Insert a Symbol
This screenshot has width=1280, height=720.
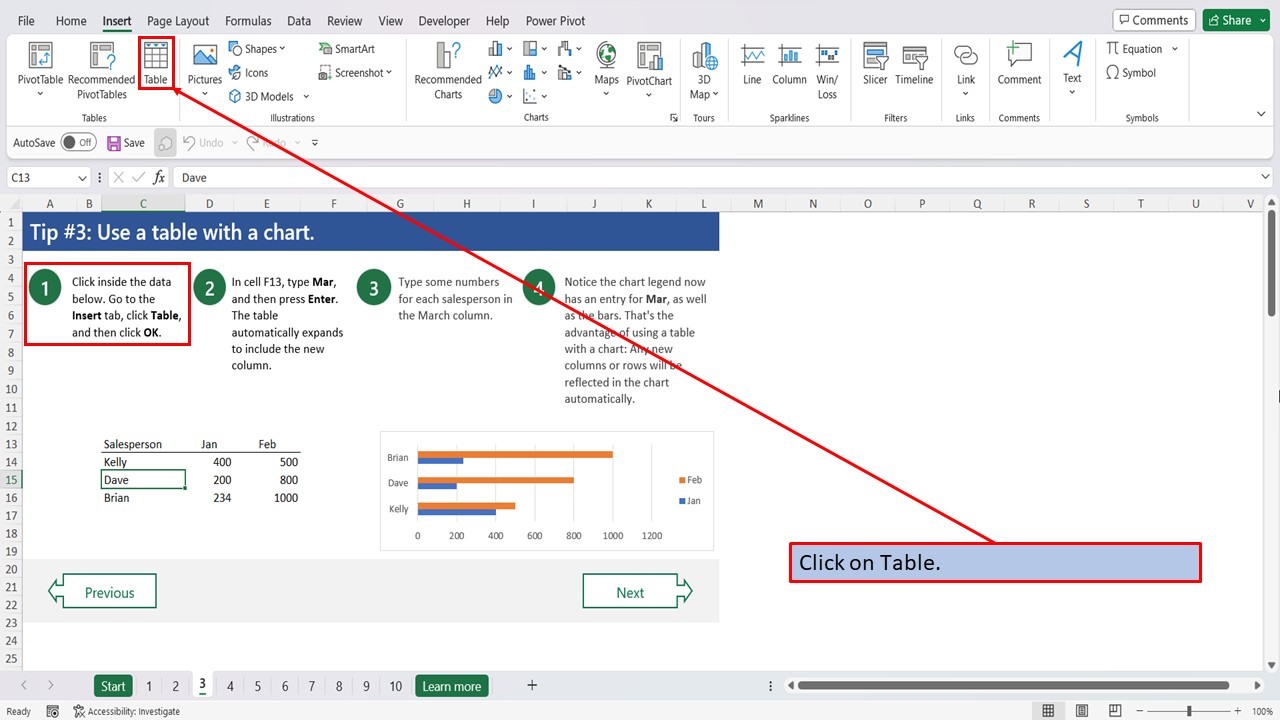coord(1135,72)
